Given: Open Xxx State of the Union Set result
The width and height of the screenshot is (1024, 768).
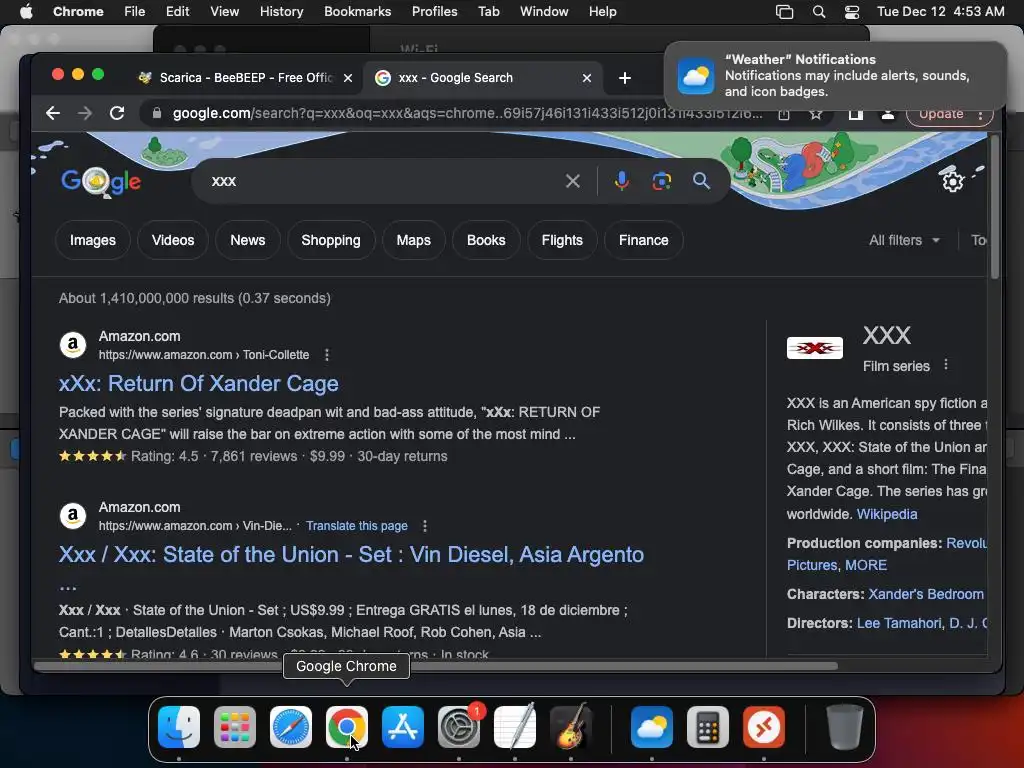Looking at the screenshot, I should pos(351,554).
